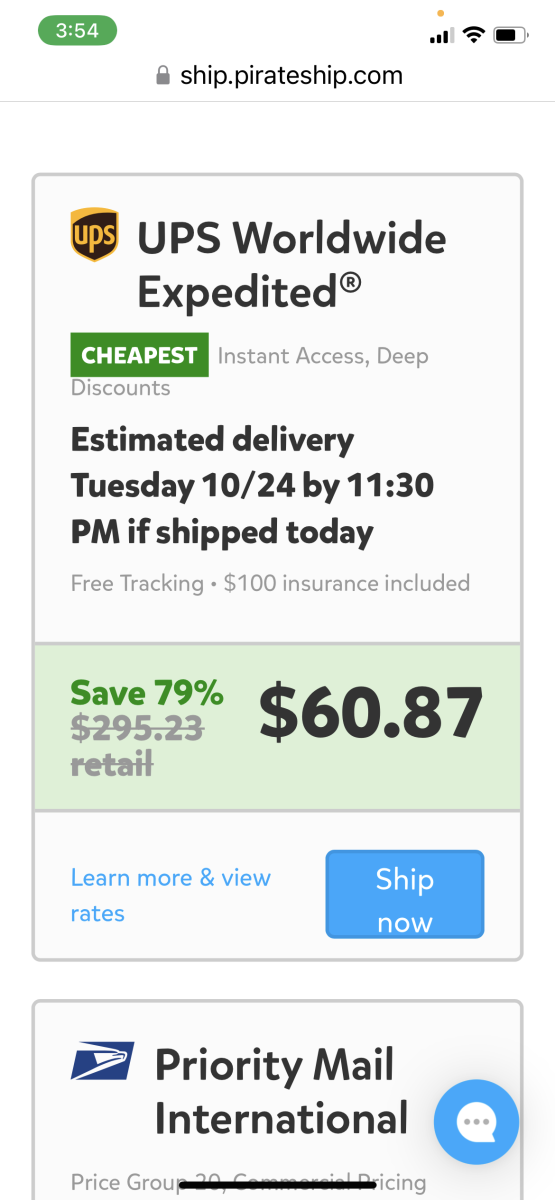Tap the $60.87 price
The image size is (555, 1200).
[371, 712]
